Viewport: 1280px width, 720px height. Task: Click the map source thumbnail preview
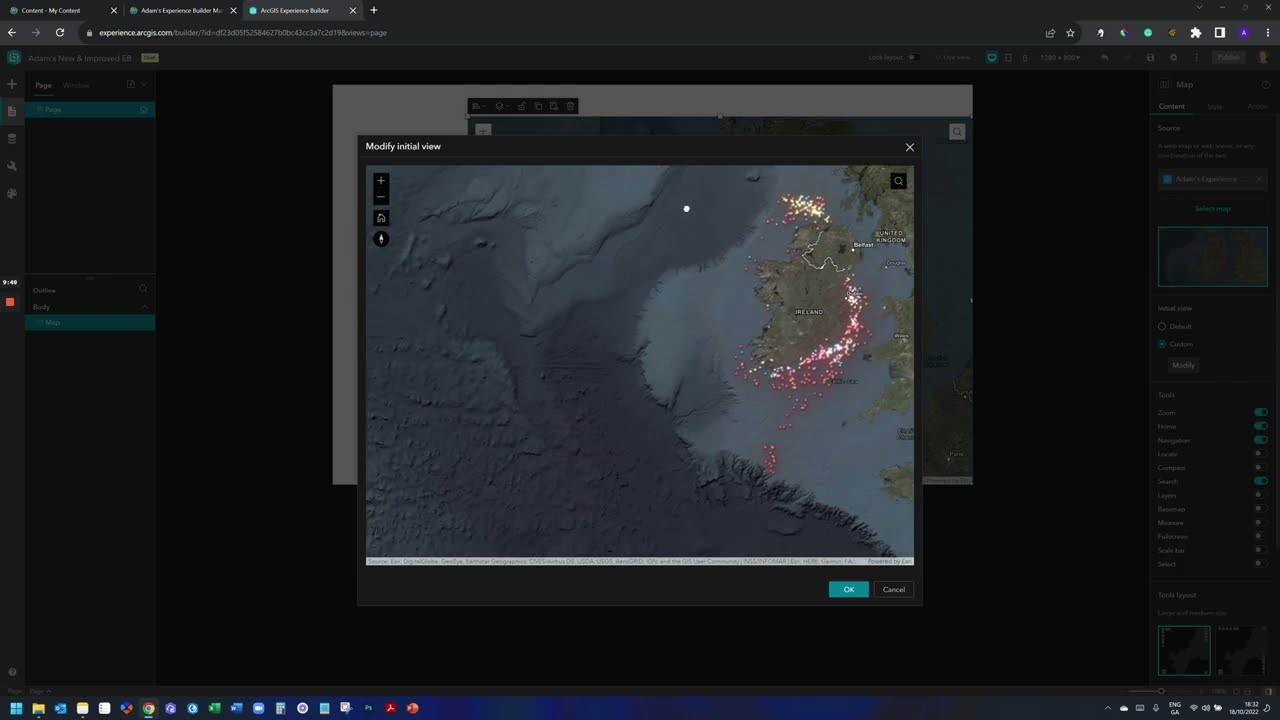[1212, 256]
